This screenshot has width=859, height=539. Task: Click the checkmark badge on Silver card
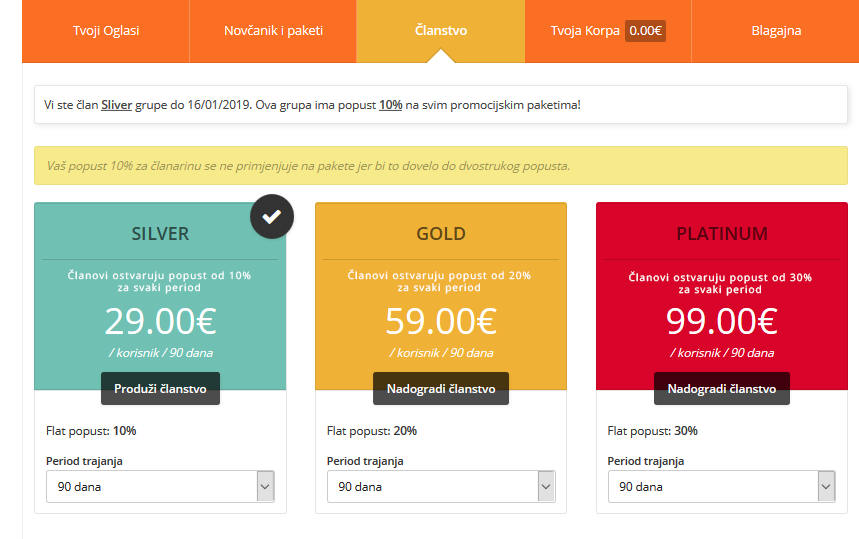[272, 216]
